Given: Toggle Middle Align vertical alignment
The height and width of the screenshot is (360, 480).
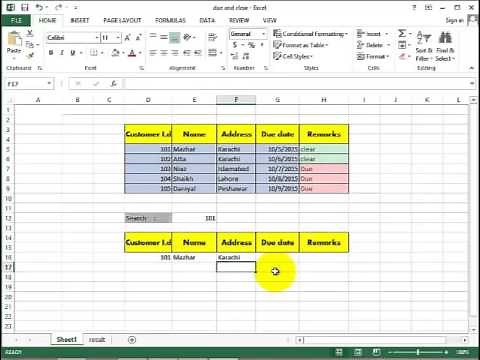Looking at the screenshot, I should (164, 37).
